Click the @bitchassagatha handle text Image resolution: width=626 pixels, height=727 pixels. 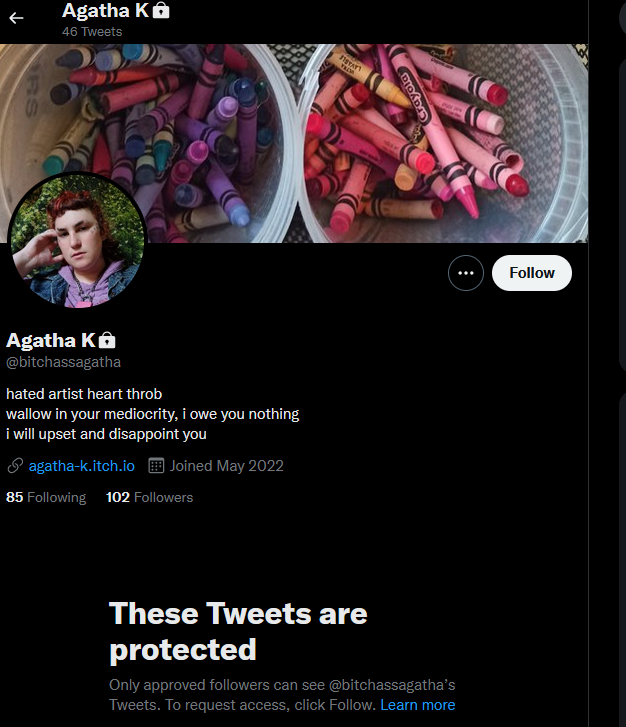coord(64,362)
